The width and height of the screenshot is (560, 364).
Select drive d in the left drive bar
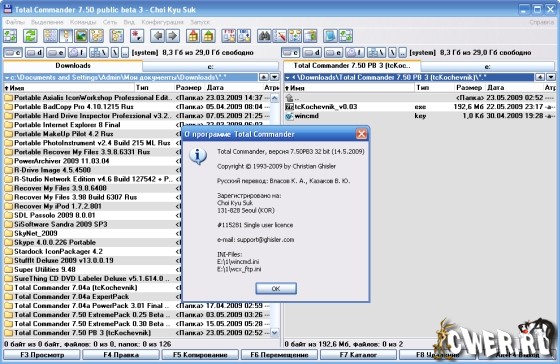point(35,53)
